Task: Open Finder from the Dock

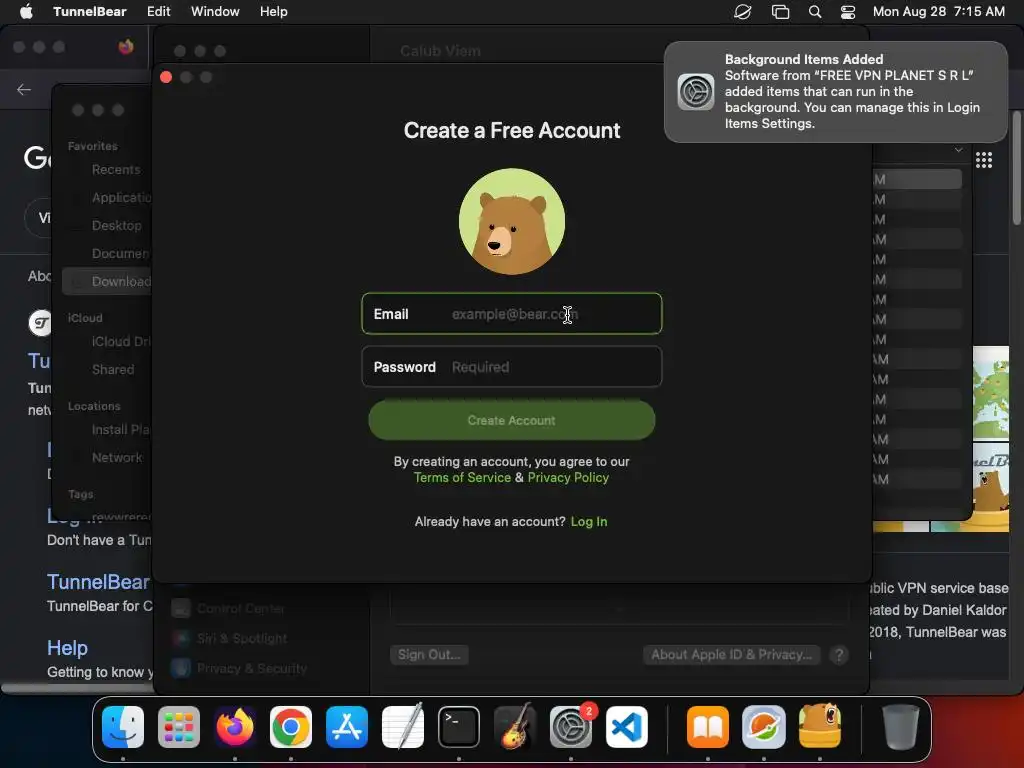Action: 123,727
